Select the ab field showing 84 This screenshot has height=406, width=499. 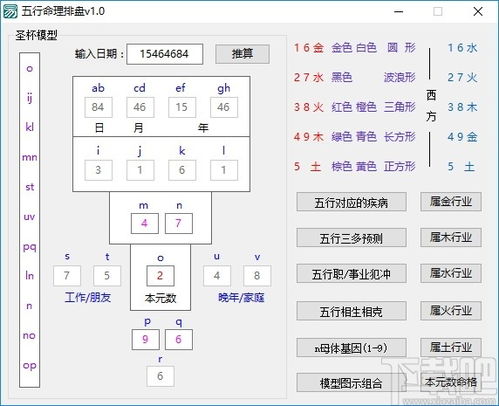pos(98,107)
